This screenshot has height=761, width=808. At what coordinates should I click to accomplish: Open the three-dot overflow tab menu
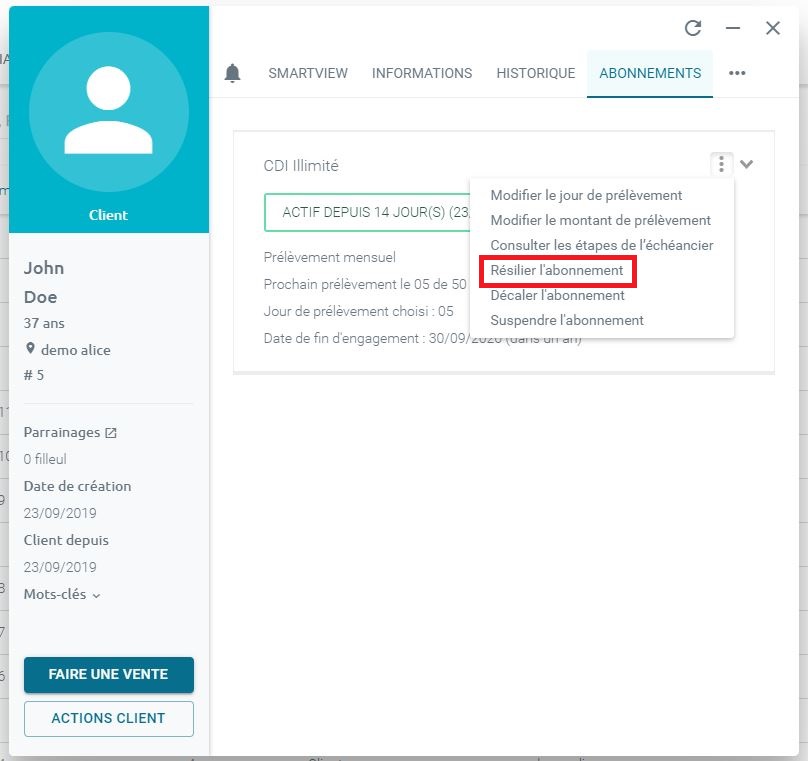737,73
